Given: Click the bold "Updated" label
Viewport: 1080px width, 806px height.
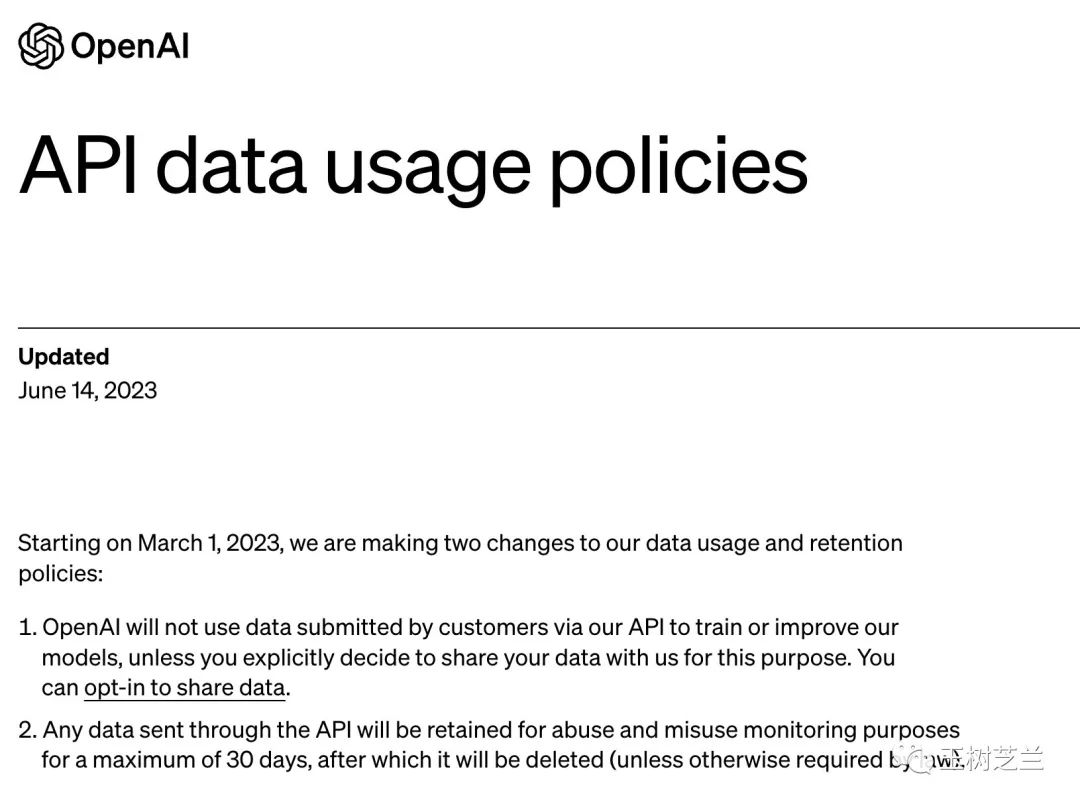Looking at the screenshot, I should pyautogui.click(x=63, y=357).
